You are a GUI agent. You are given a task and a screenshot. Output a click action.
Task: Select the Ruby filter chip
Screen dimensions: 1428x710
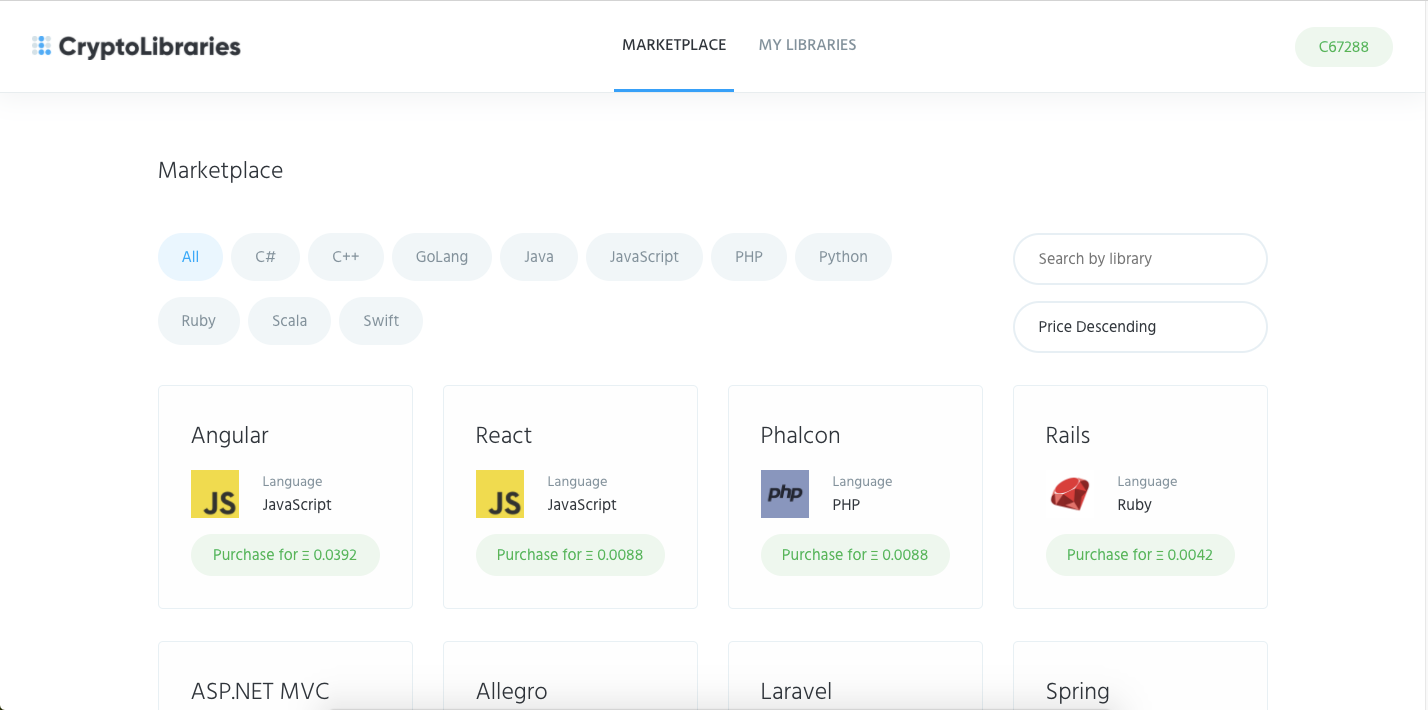(198, 320)
